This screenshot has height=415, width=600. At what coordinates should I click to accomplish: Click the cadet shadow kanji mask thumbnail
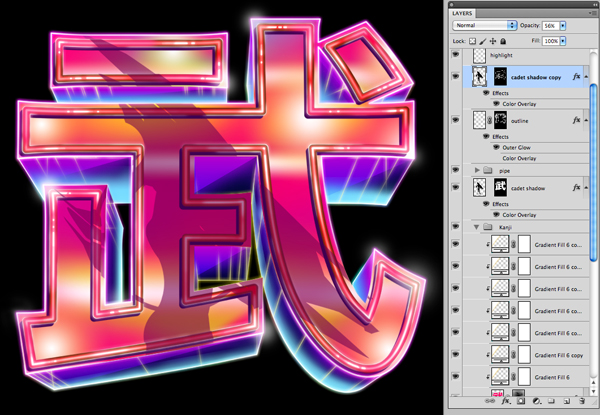coord(500,188)
